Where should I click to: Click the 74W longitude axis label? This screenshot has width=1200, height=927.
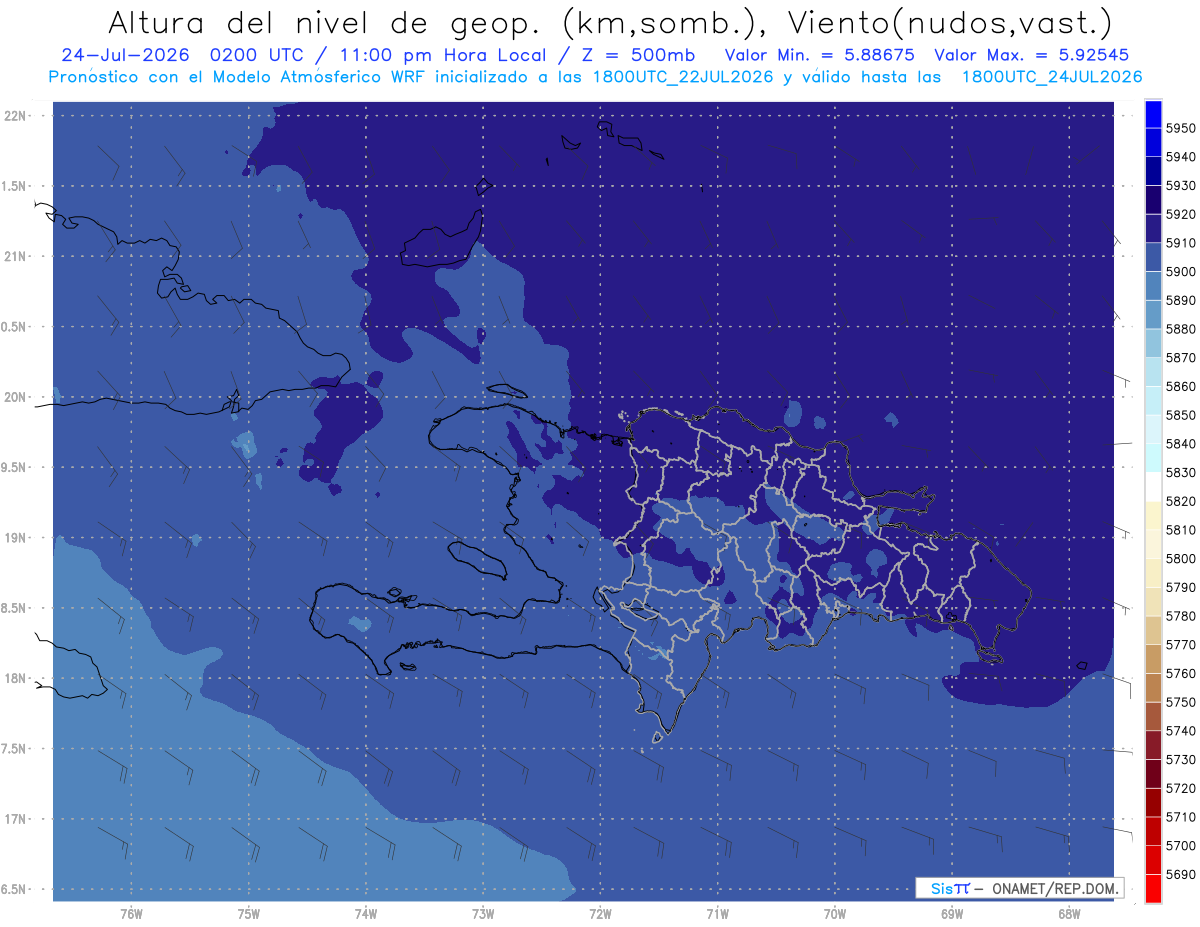coord(365,913)
